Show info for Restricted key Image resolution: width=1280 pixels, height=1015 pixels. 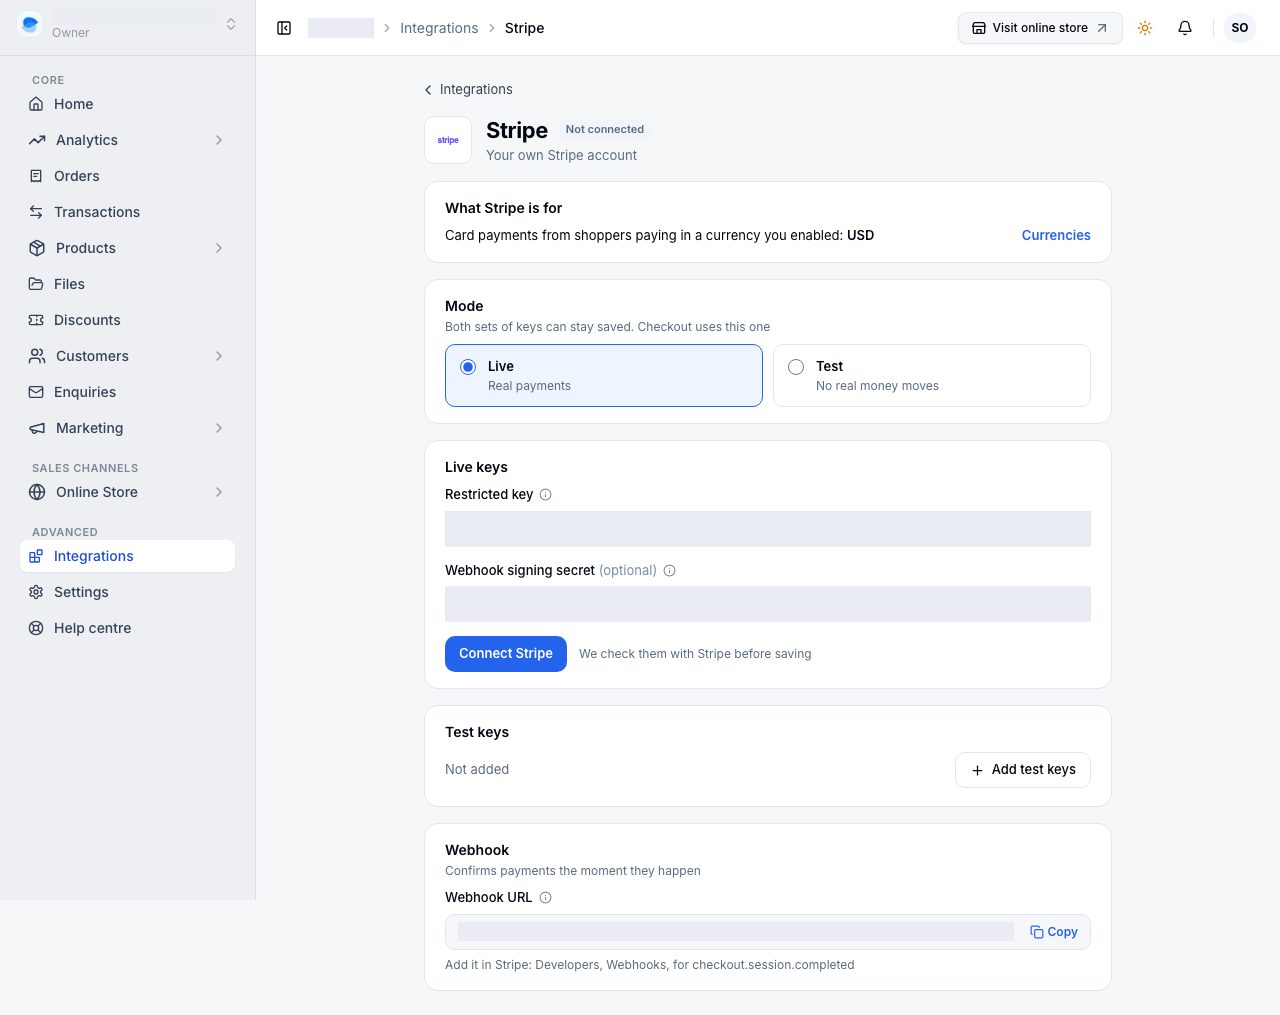pyautogui.click(x=545, y=494)
